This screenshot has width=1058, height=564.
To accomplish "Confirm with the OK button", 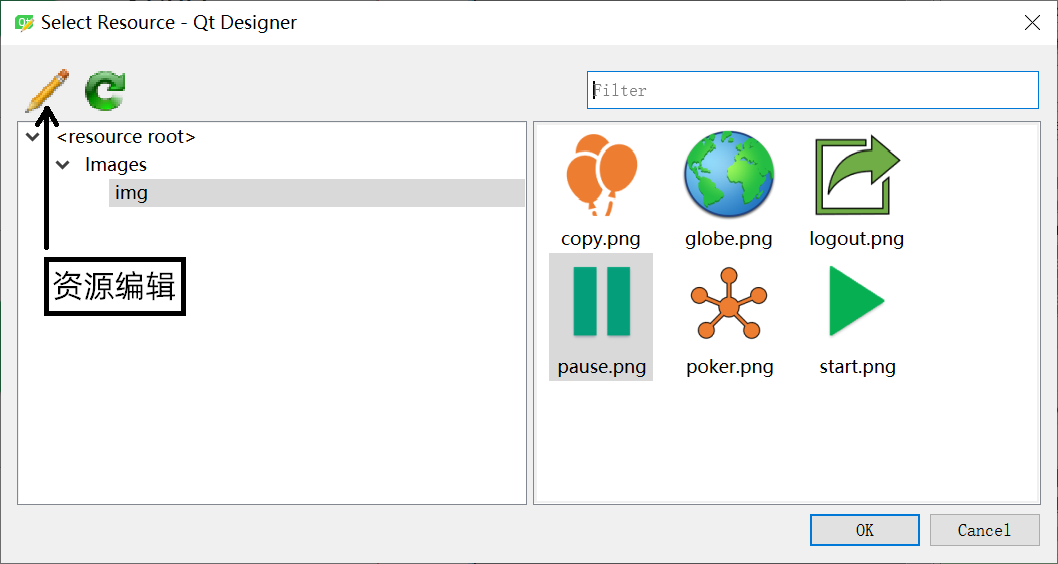I will point(864,530).
